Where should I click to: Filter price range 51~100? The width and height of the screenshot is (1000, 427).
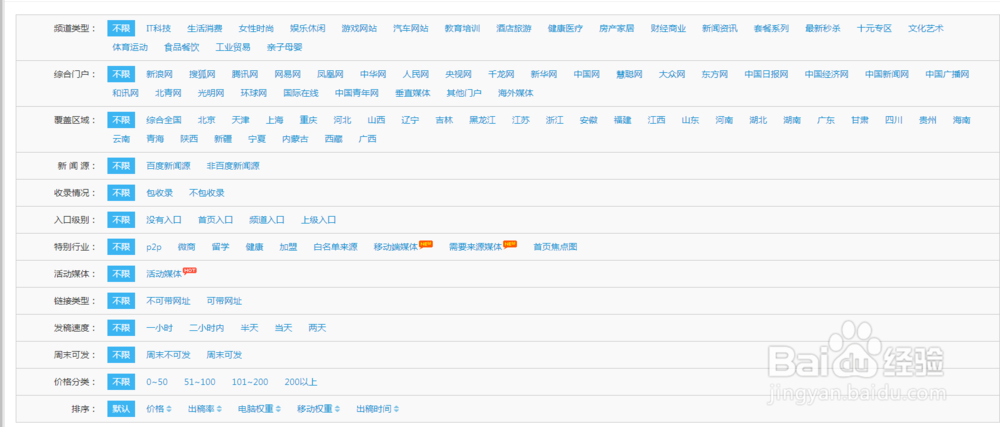pos(200,382)
